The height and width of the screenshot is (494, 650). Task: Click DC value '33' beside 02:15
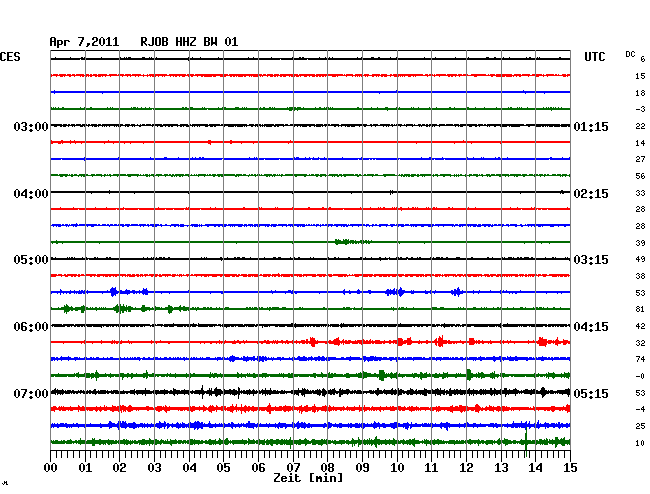(640, 193)
